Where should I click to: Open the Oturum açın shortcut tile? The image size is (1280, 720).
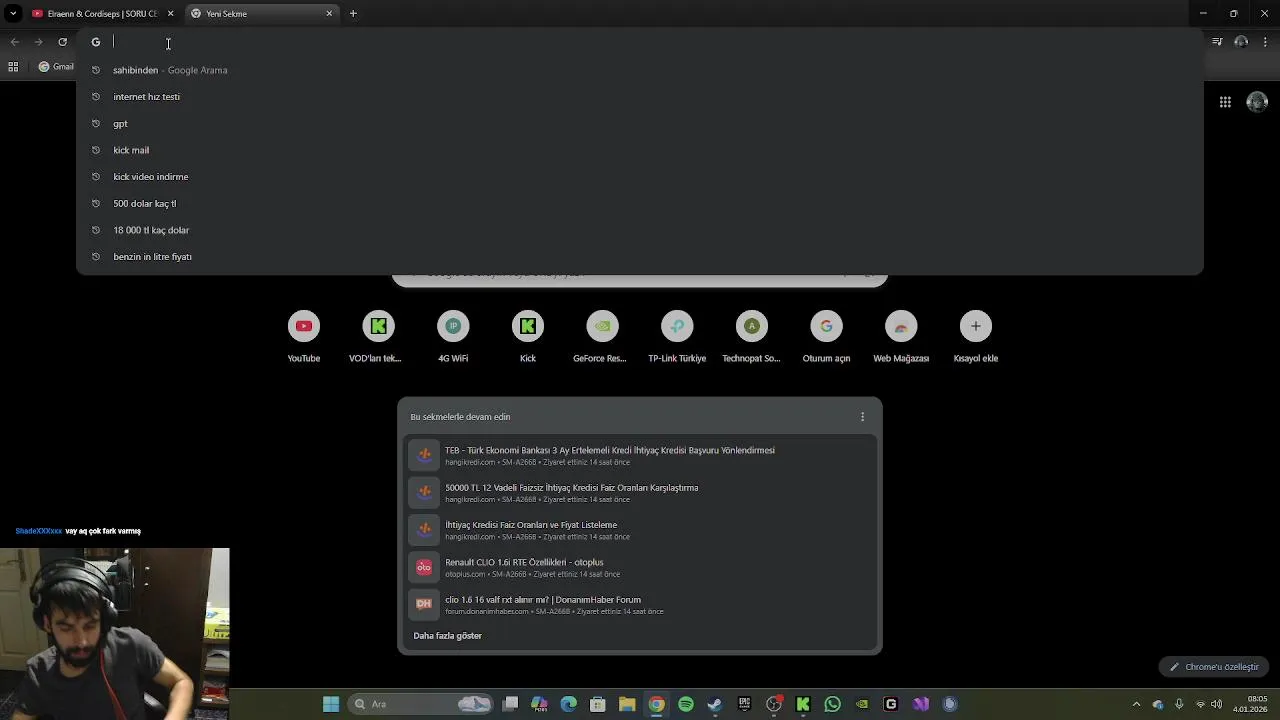(826, 337)
